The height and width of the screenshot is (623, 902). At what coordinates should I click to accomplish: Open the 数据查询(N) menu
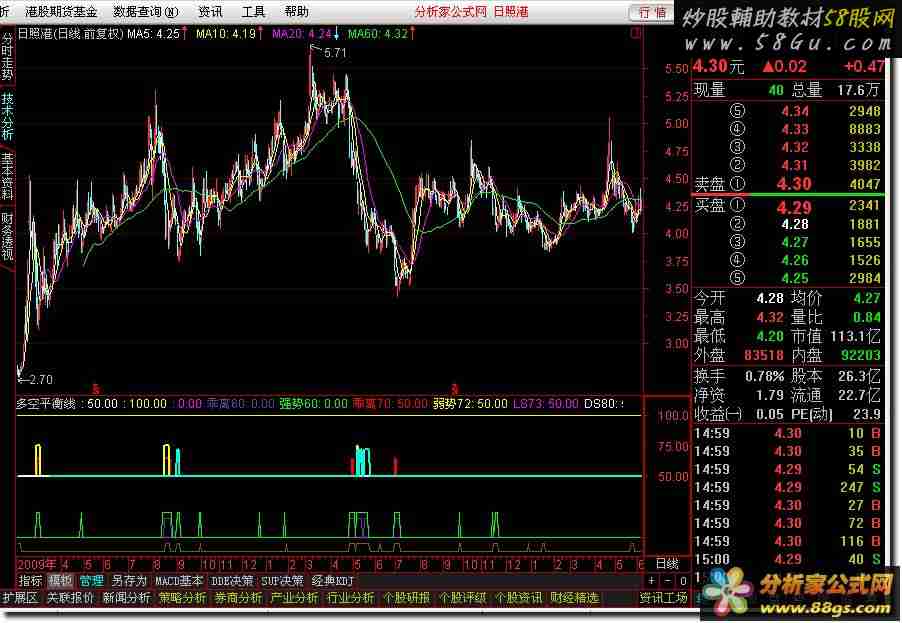click(x=146, y=12)
